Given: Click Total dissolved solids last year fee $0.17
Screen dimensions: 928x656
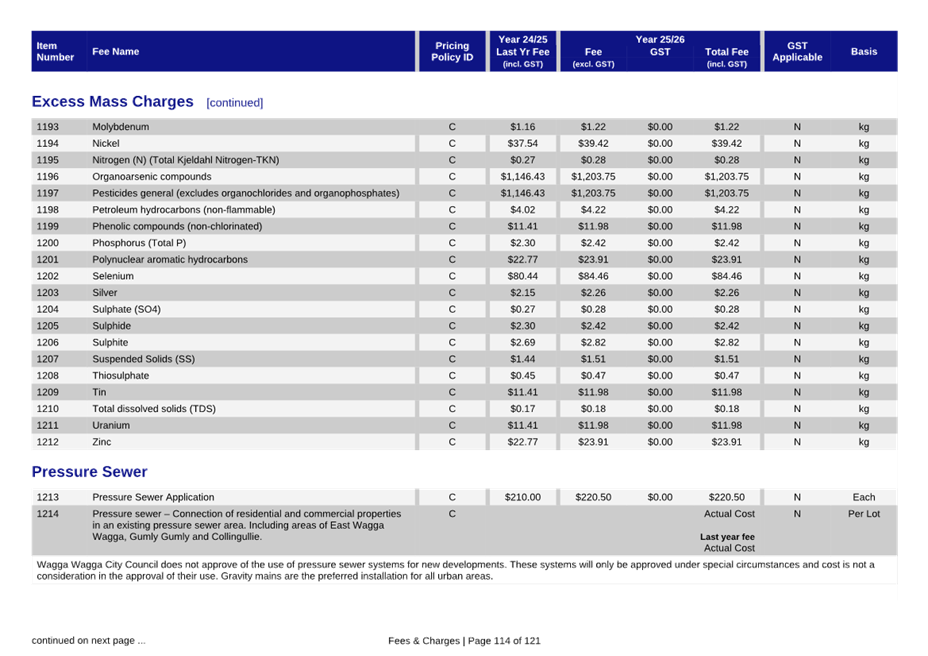Looking at the screenshot, I should (x=523, y=409).
